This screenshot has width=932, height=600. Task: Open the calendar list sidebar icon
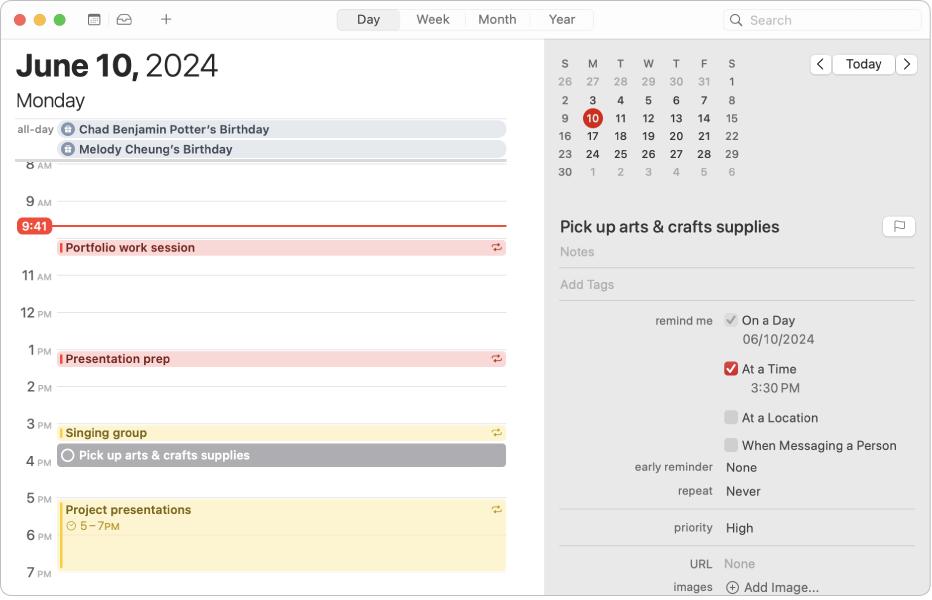click(x=94, y=19)
